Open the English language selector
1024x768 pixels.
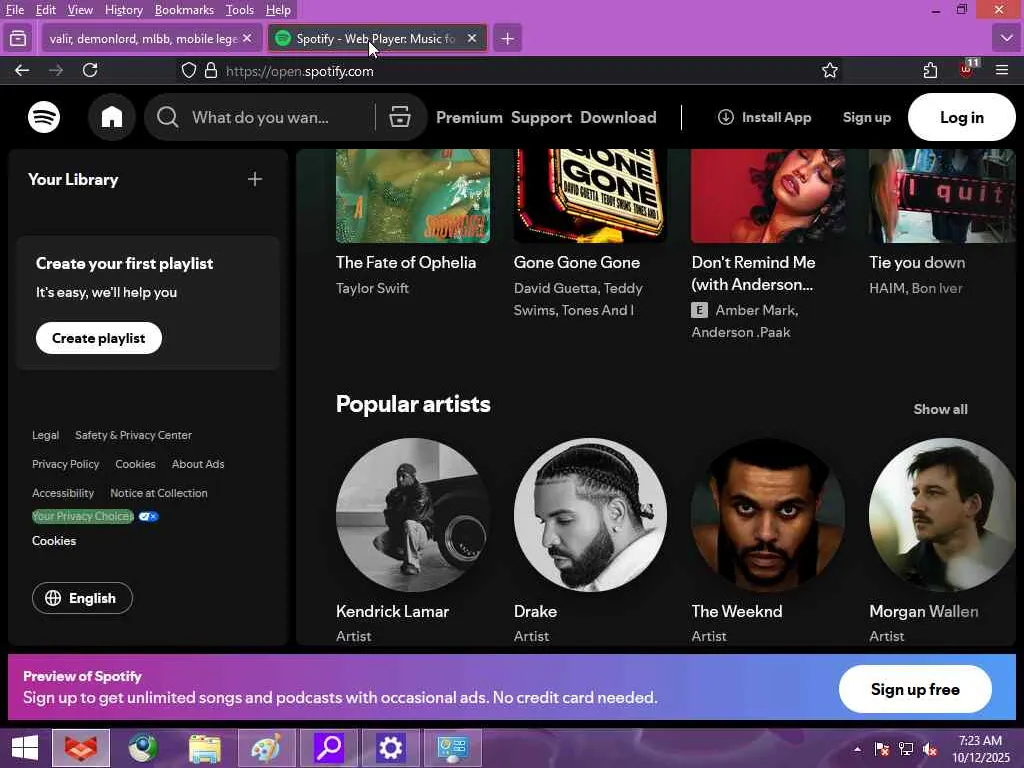point(82,598)
